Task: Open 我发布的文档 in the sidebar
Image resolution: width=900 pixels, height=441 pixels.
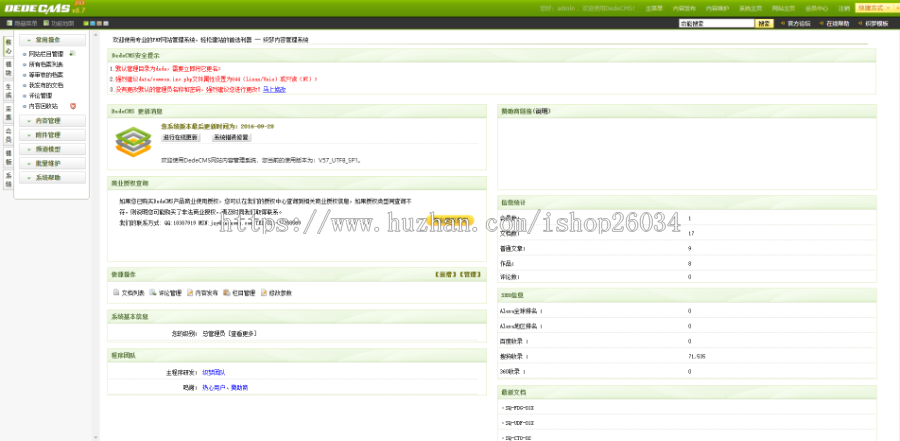Action: pyautogui.click(x=46, y=85)
